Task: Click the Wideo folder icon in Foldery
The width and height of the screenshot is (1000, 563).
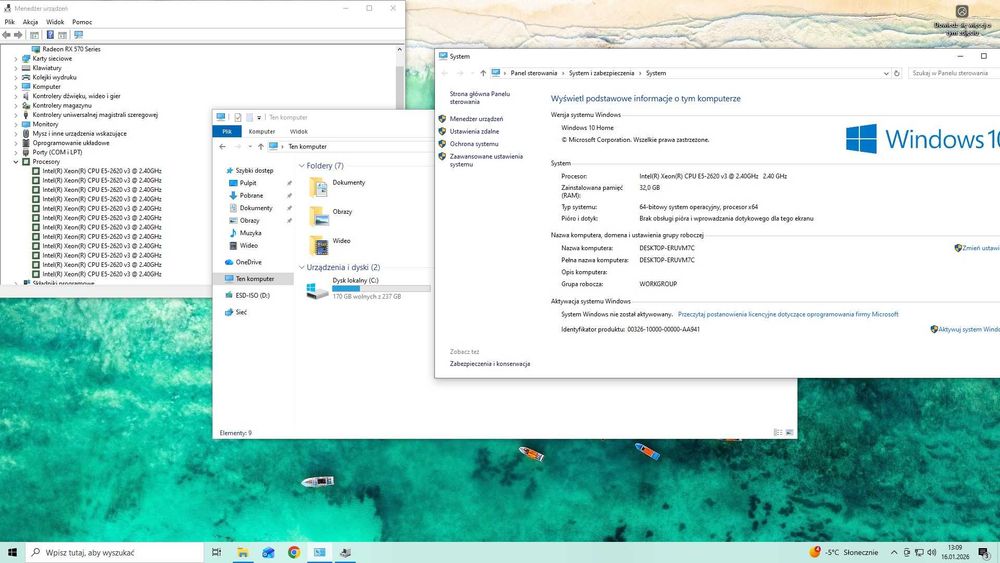Action: click(x=318, y=245)
